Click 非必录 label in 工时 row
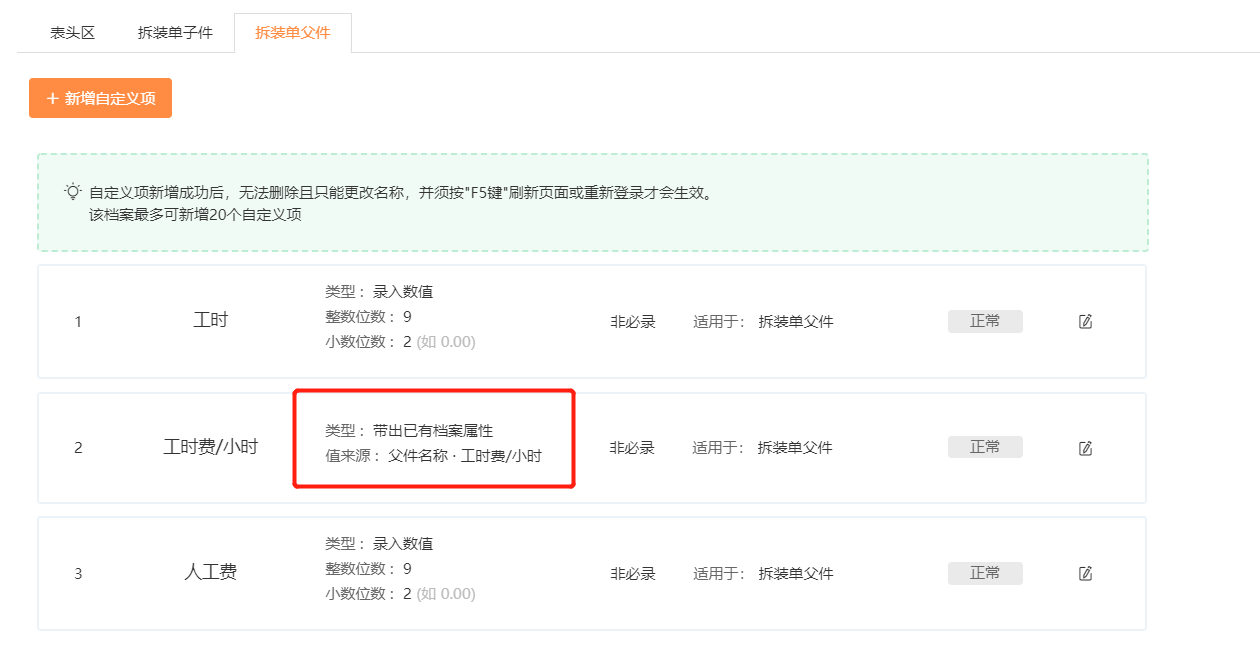The width and height of the screenshot is (1260, 663). [632, 322]
